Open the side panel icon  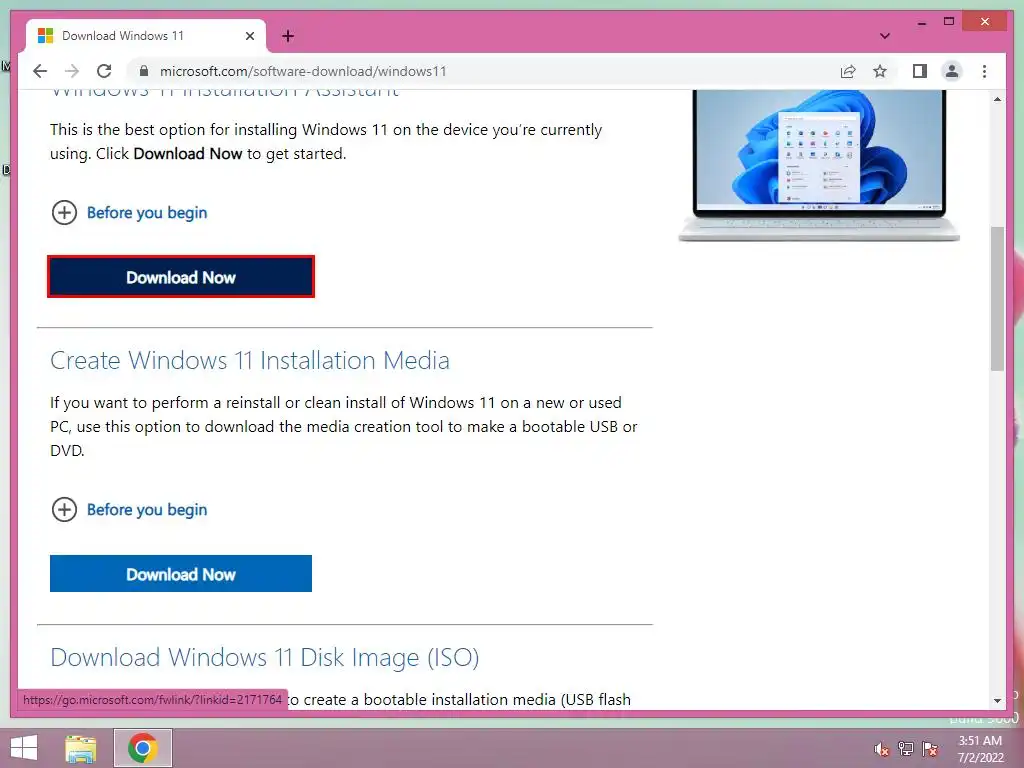[920, 71]
